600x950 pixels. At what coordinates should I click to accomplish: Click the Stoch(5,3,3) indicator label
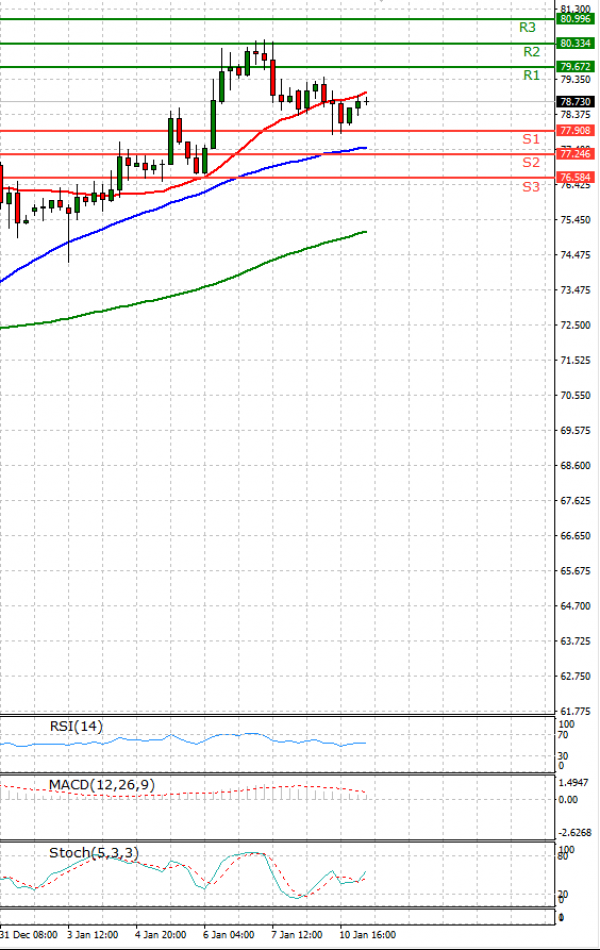(94, 853)
